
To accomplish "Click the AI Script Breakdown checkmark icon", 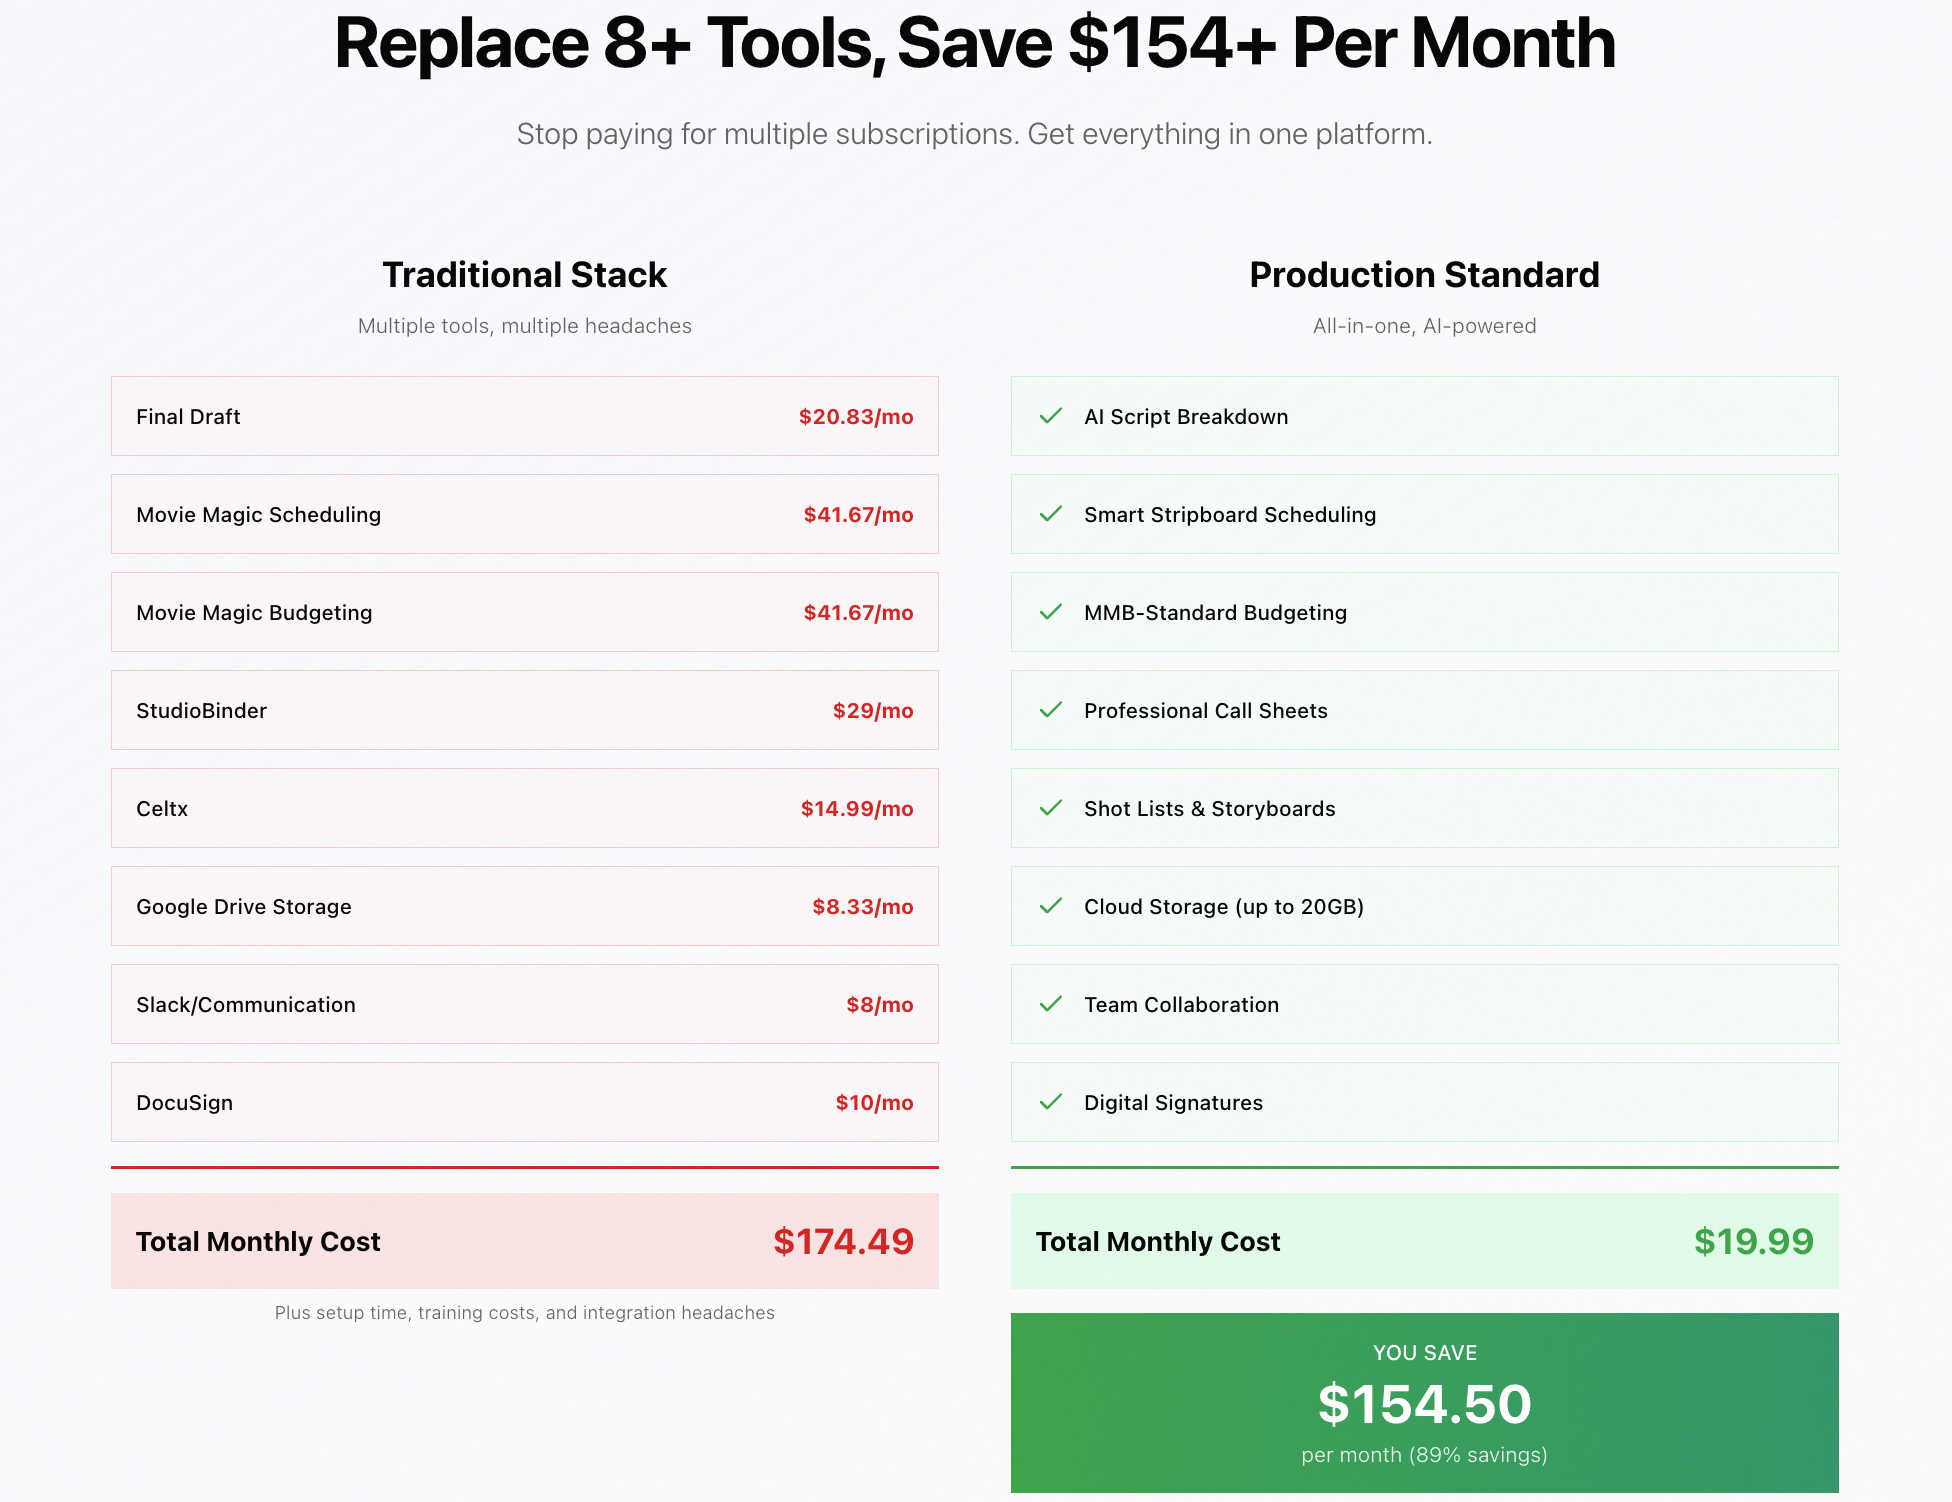I will [1050, 417].
